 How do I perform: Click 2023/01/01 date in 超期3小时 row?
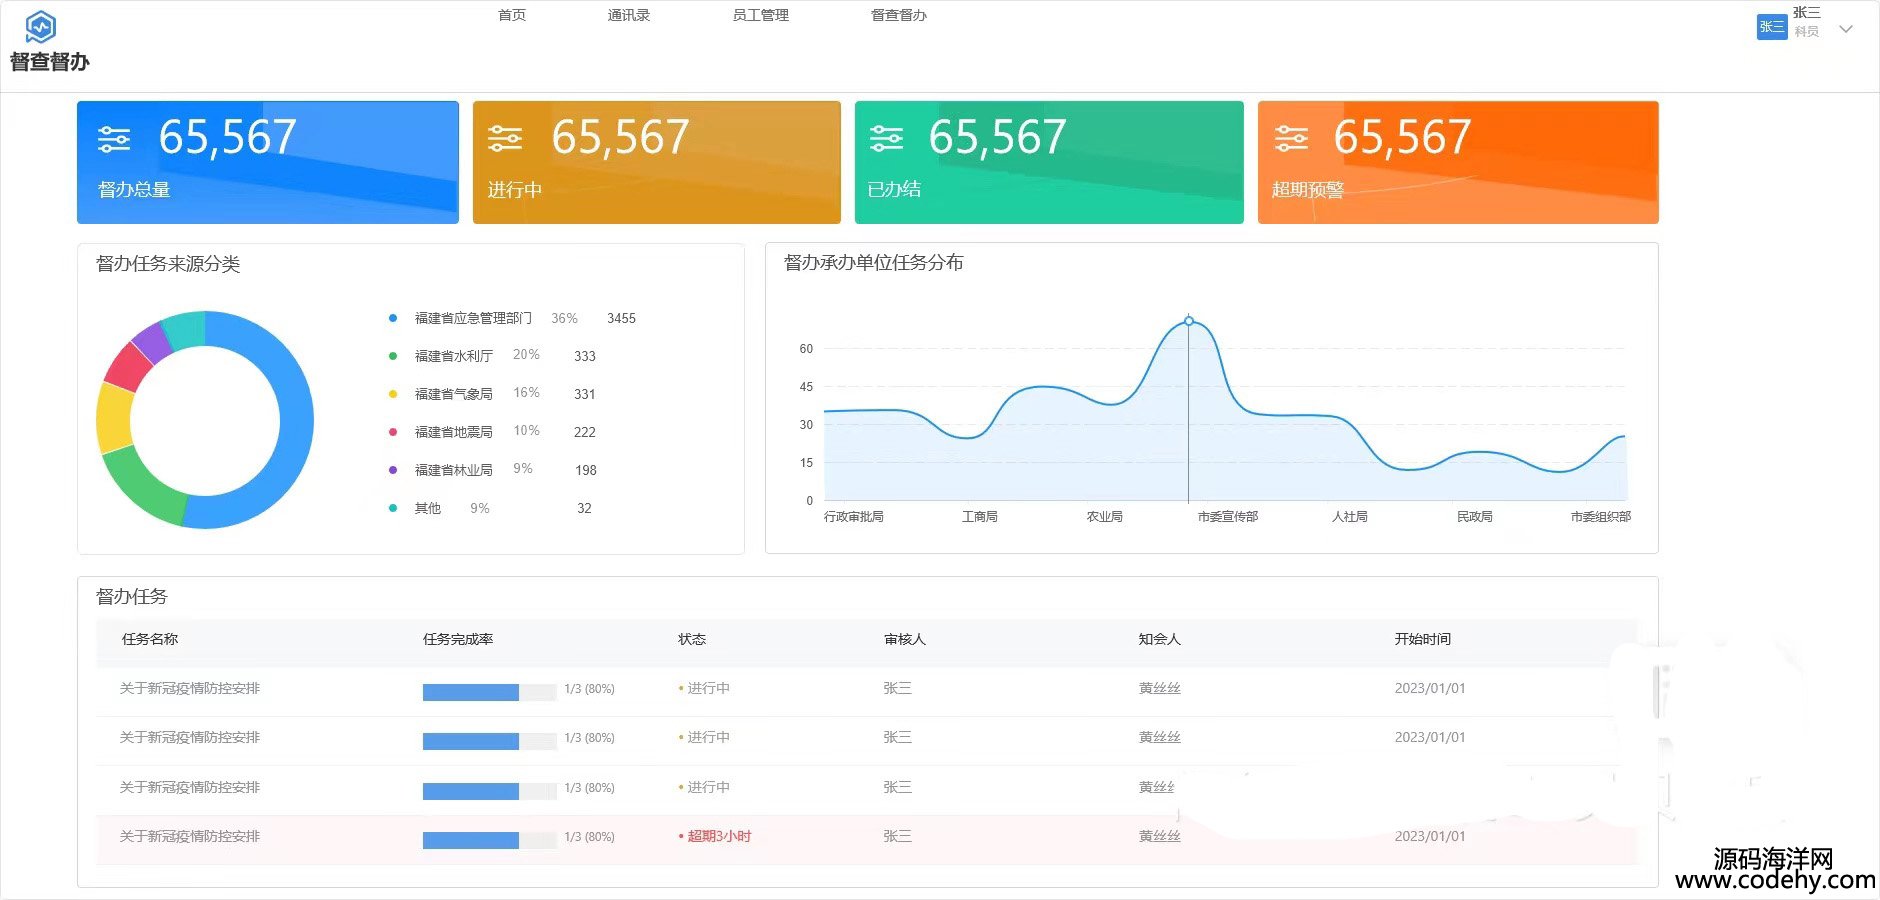[x=1430, y=836]
